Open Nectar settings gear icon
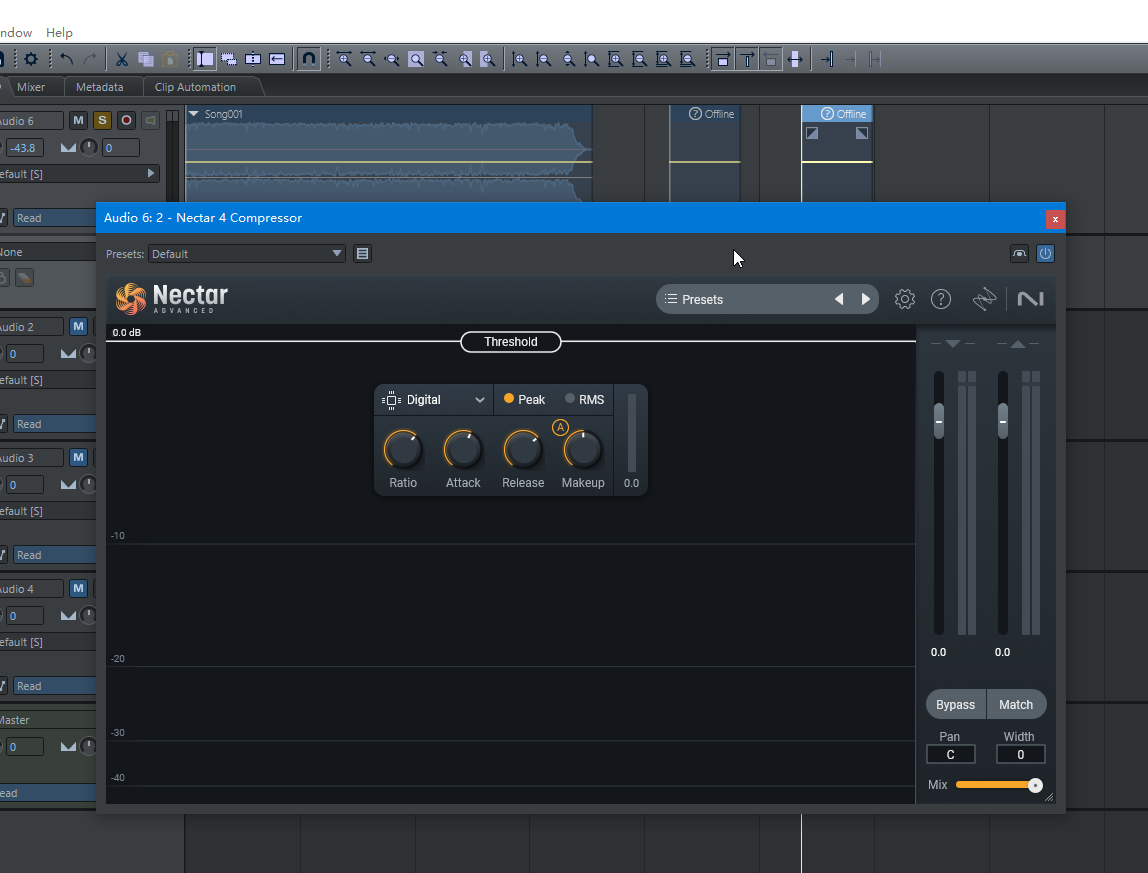 coord(905,299)
